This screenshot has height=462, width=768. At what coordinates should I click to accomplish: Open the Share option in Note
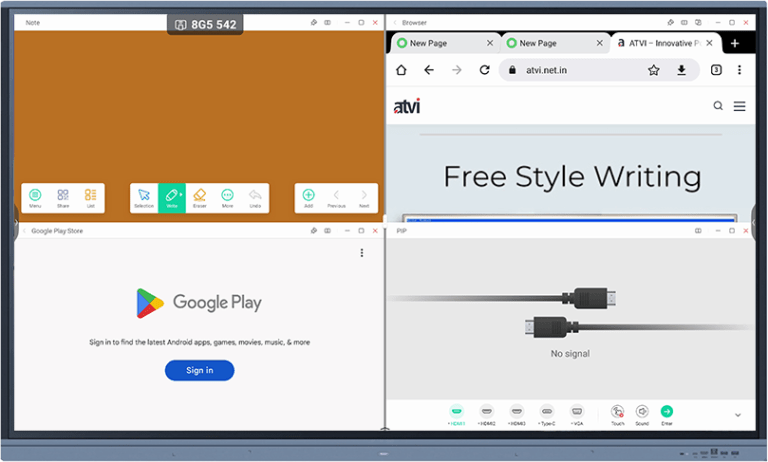point(63,197)
